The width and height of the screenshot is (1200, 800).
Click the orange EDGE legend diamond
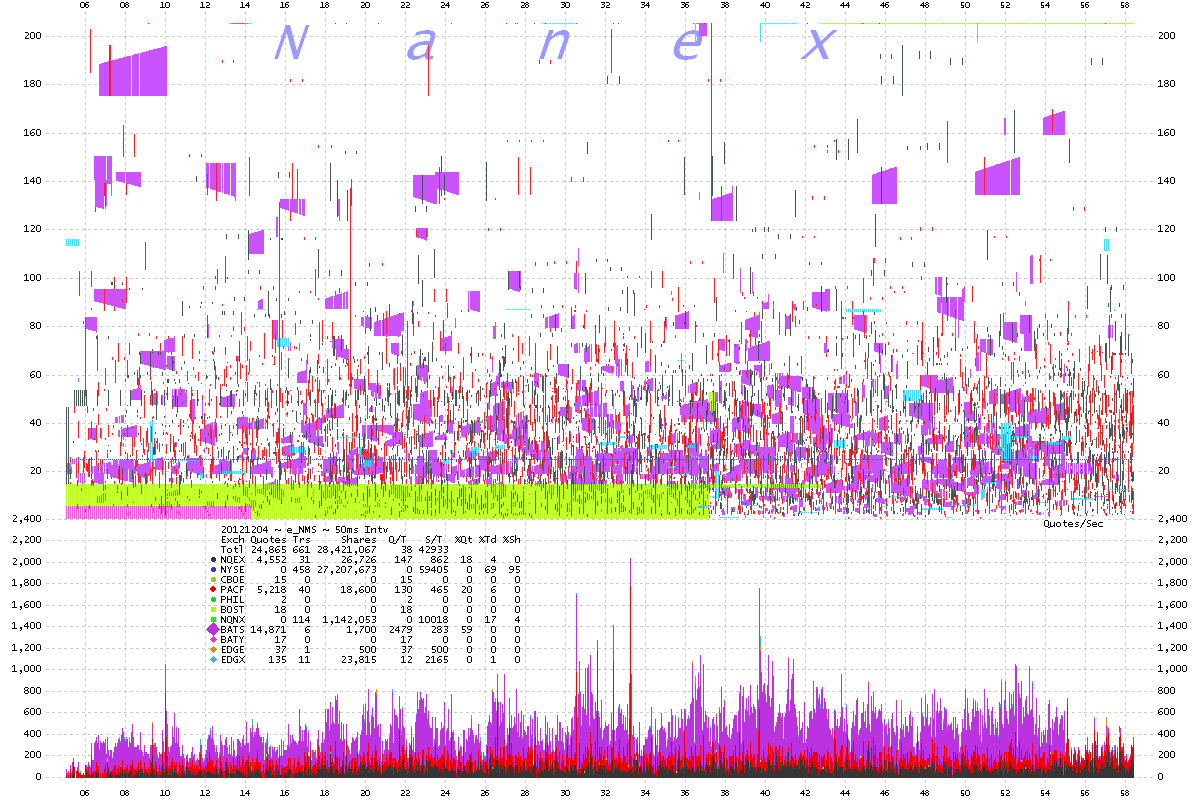coord(213,649)
